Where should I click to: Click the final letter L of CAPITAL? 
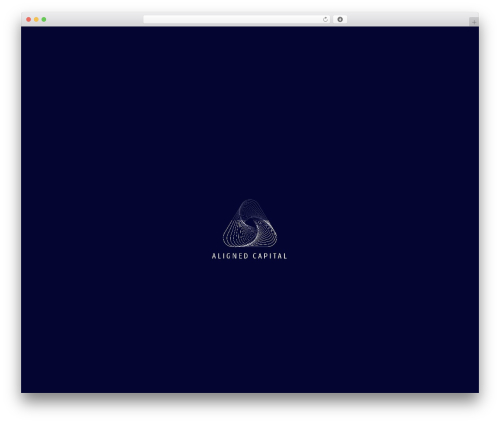[x=285, y=256]
